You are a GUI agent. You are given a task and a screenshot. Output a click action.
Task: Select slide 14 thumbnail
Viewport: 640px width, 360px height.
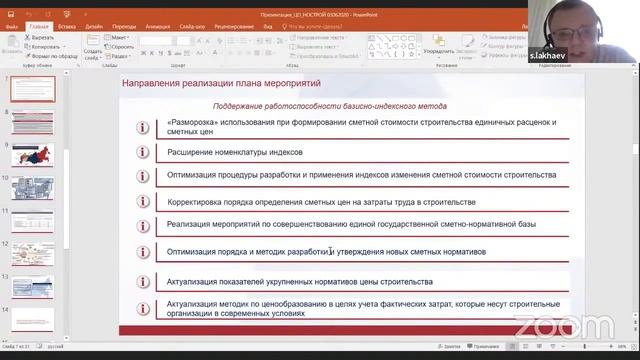[33, 320]
